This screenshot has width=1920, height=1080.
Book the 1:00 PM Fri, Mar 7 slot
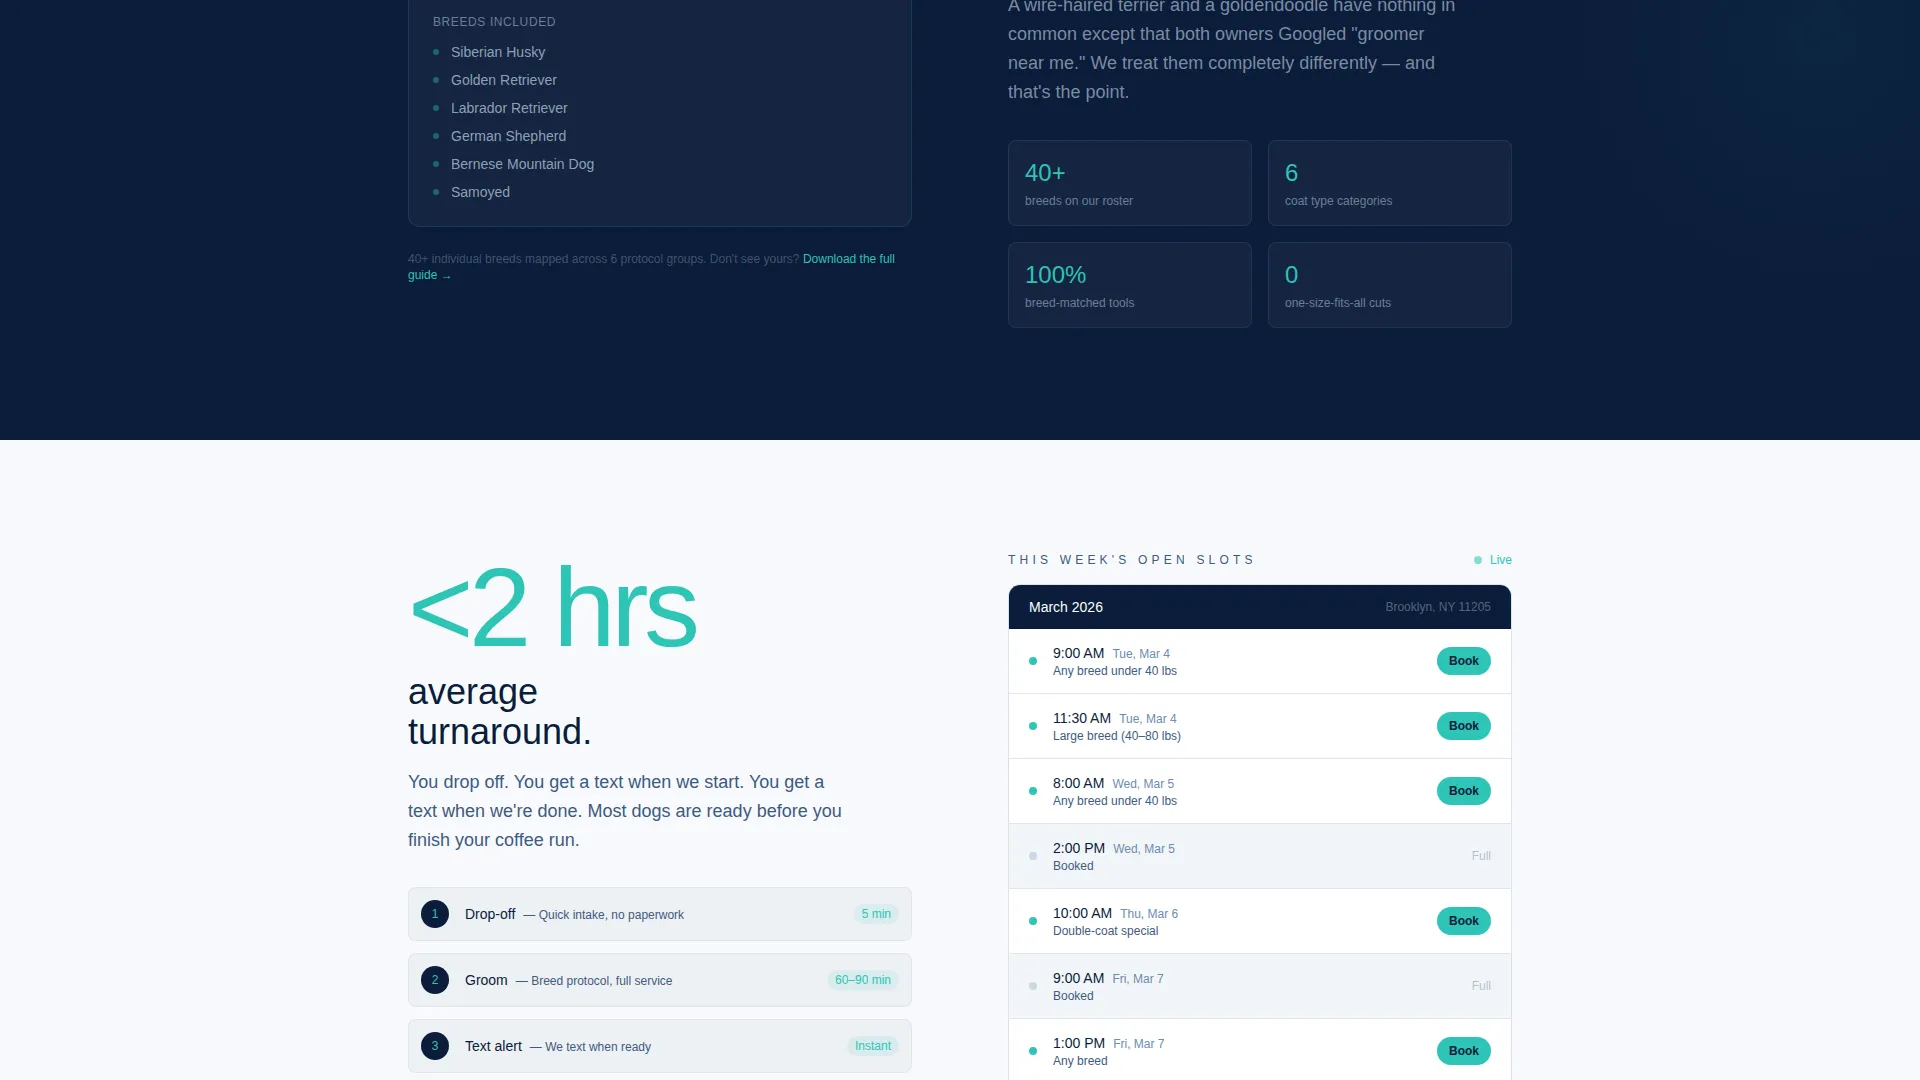(x=1464, y=1051)
